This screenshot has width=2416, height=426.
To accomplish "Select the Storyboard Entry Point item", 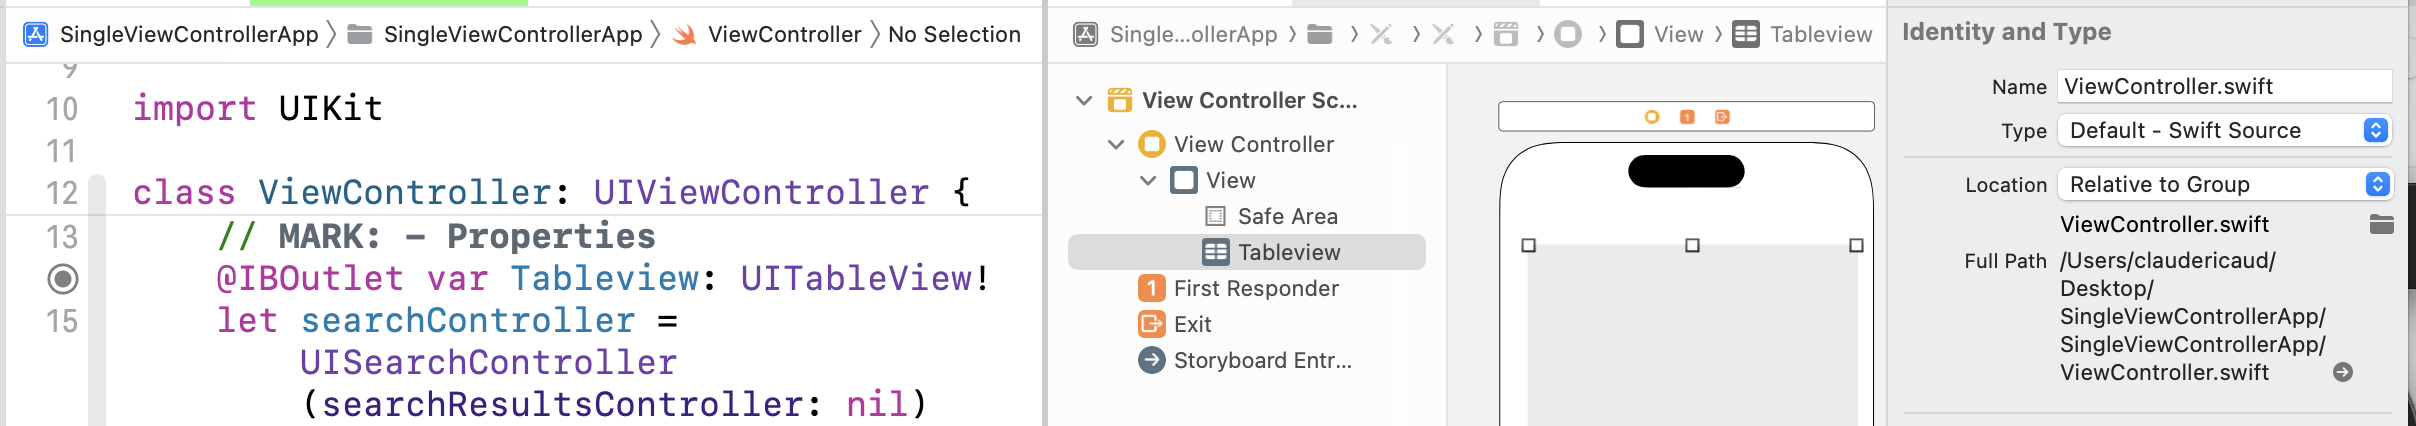I will [1262, 360].
